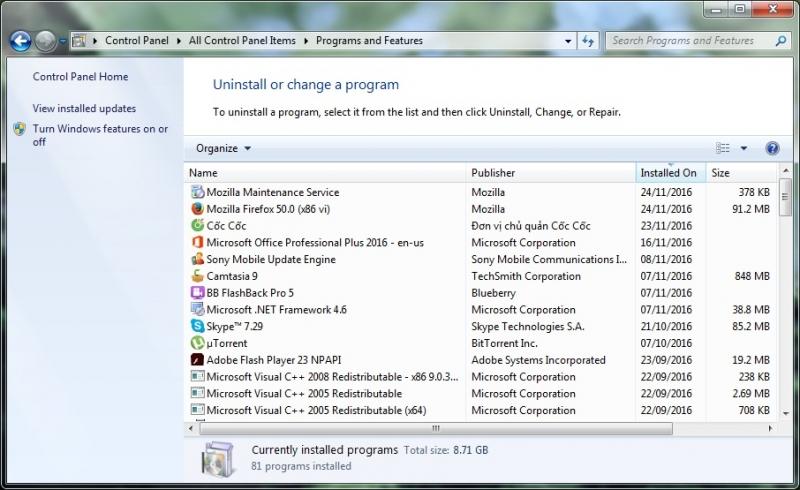Open the Organize menu
800x490 pixels.
tap(223, 149)
